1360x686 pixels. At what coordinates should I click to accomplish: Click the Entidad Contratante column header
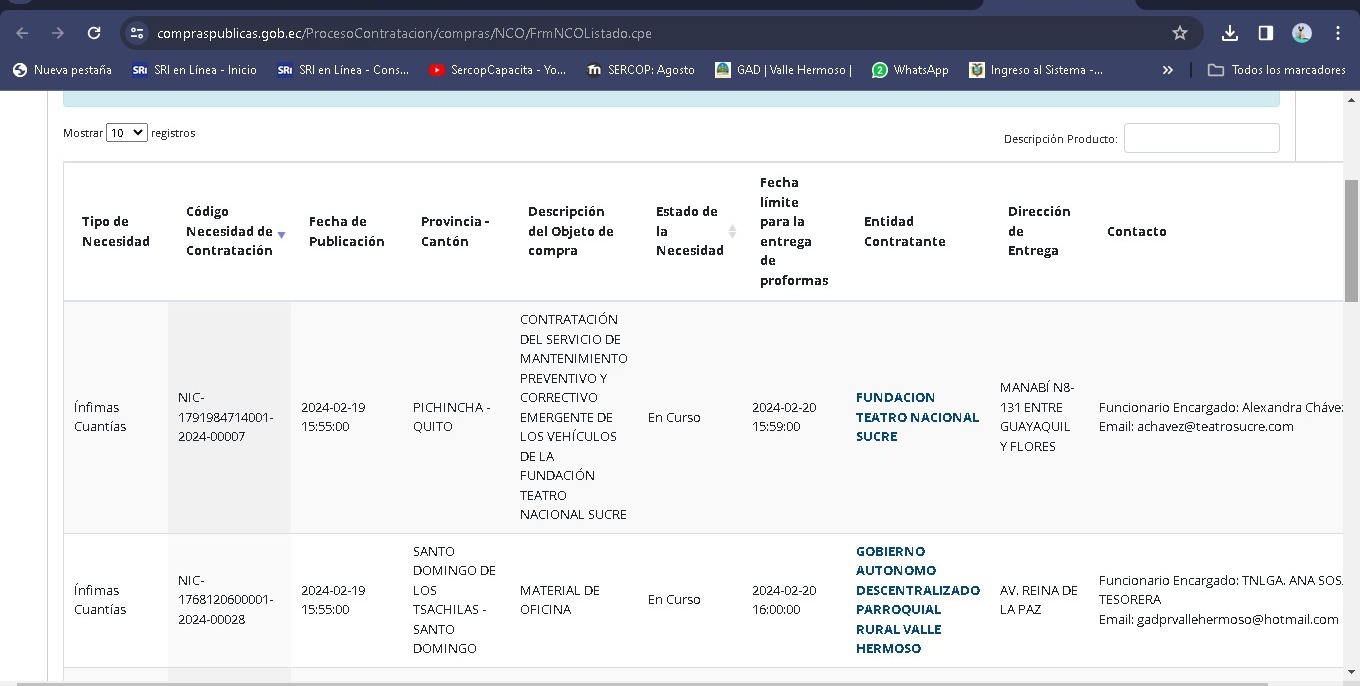pyautogui.click(x=904, y=231)
